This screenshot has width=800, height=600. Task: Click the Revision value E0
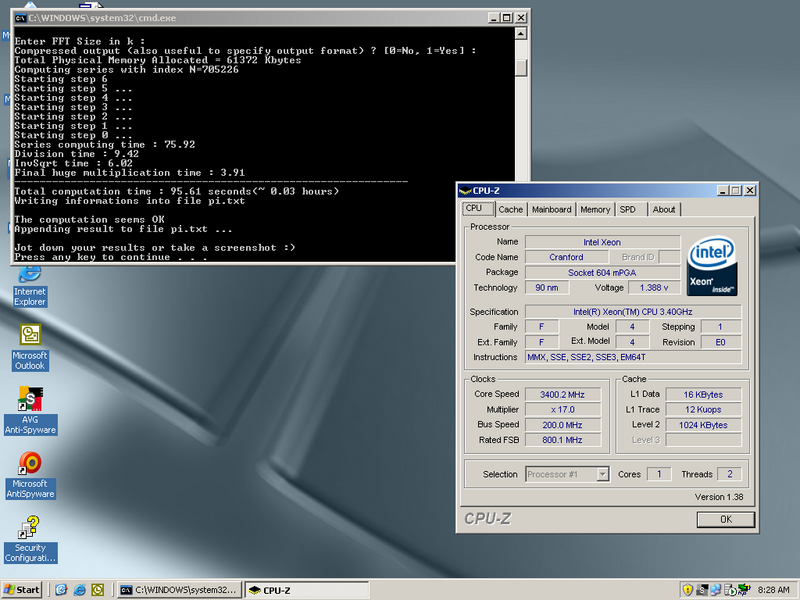click(x=720, y=342)
